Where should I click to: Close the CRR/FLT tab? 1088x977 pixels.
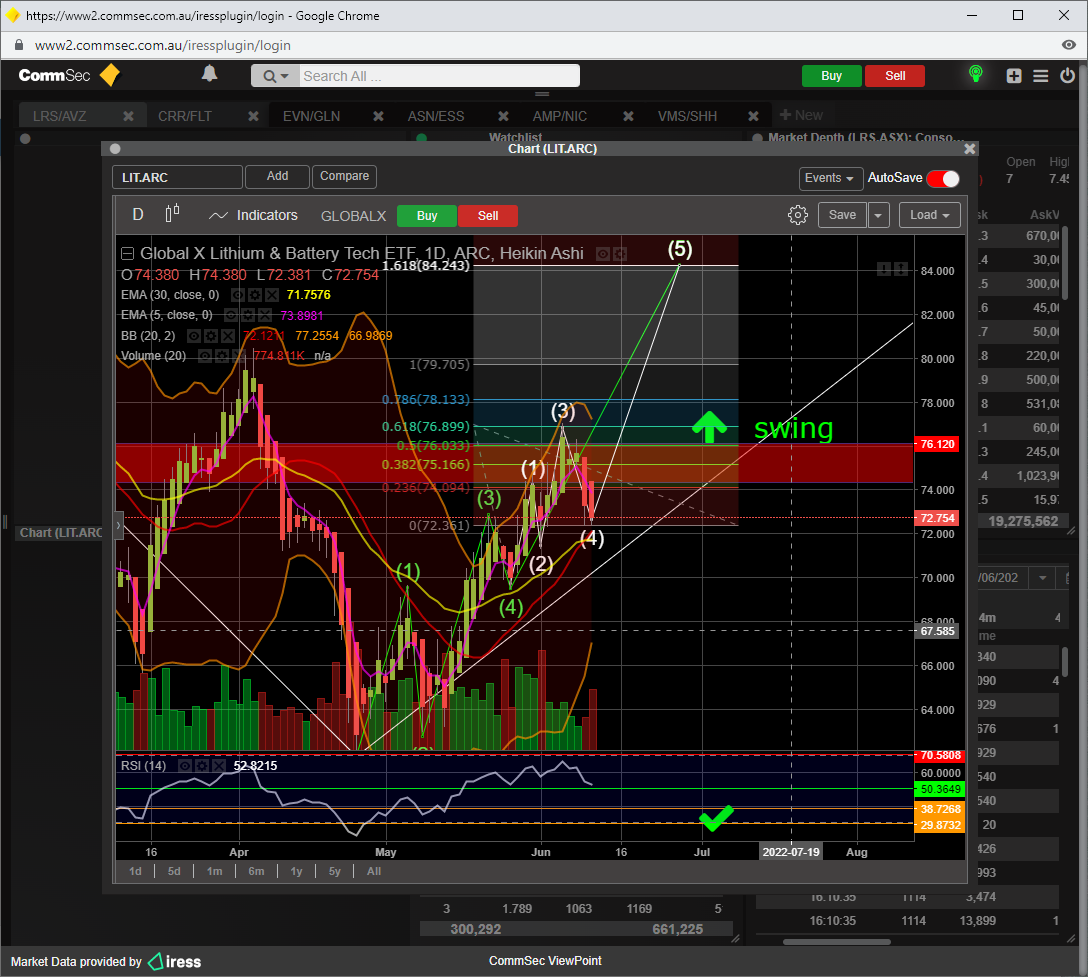253,116
